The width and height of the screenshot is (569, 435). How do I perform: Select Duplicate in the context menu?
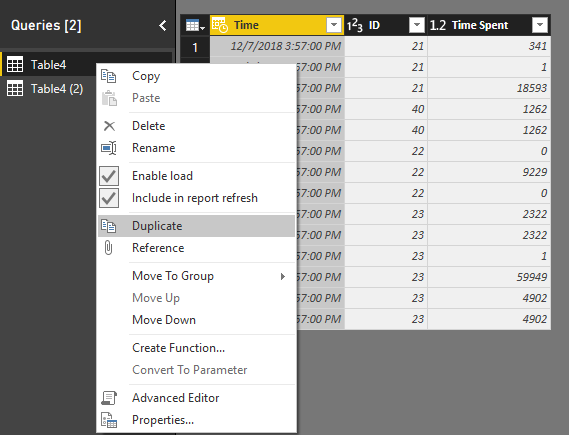click(196, 226)
